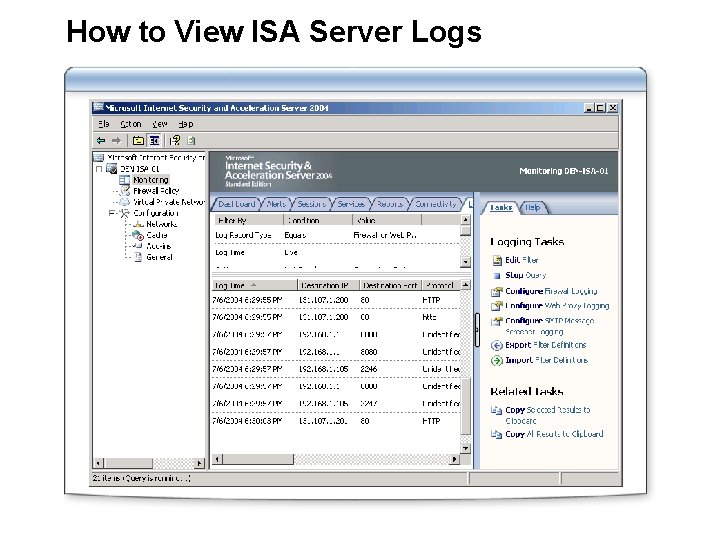Screen dimensions: 720x540
Task: Click the Configure Web Proxy Logging icon
Action: 496,306
